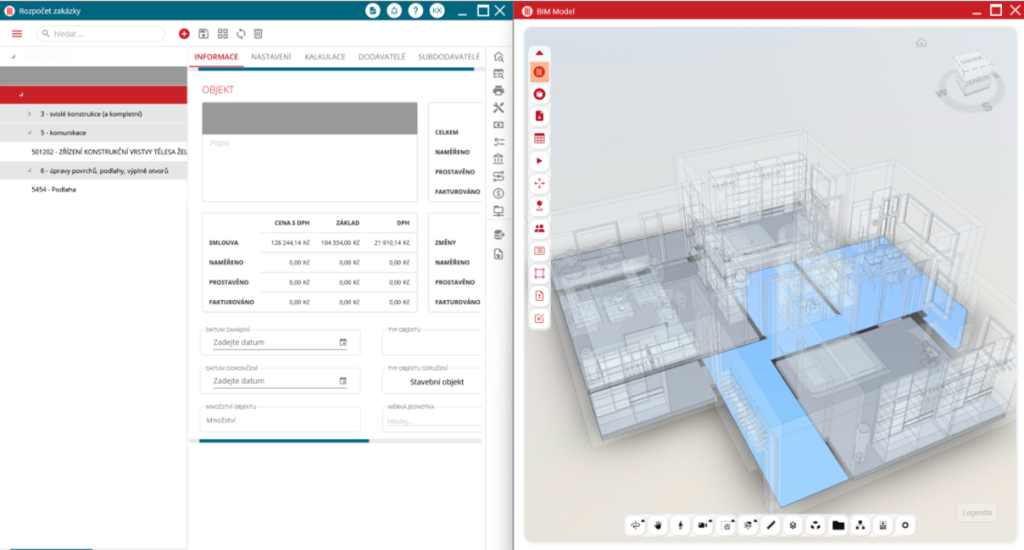Collapse the BIM sidebar with up arrow

(540, 52)
